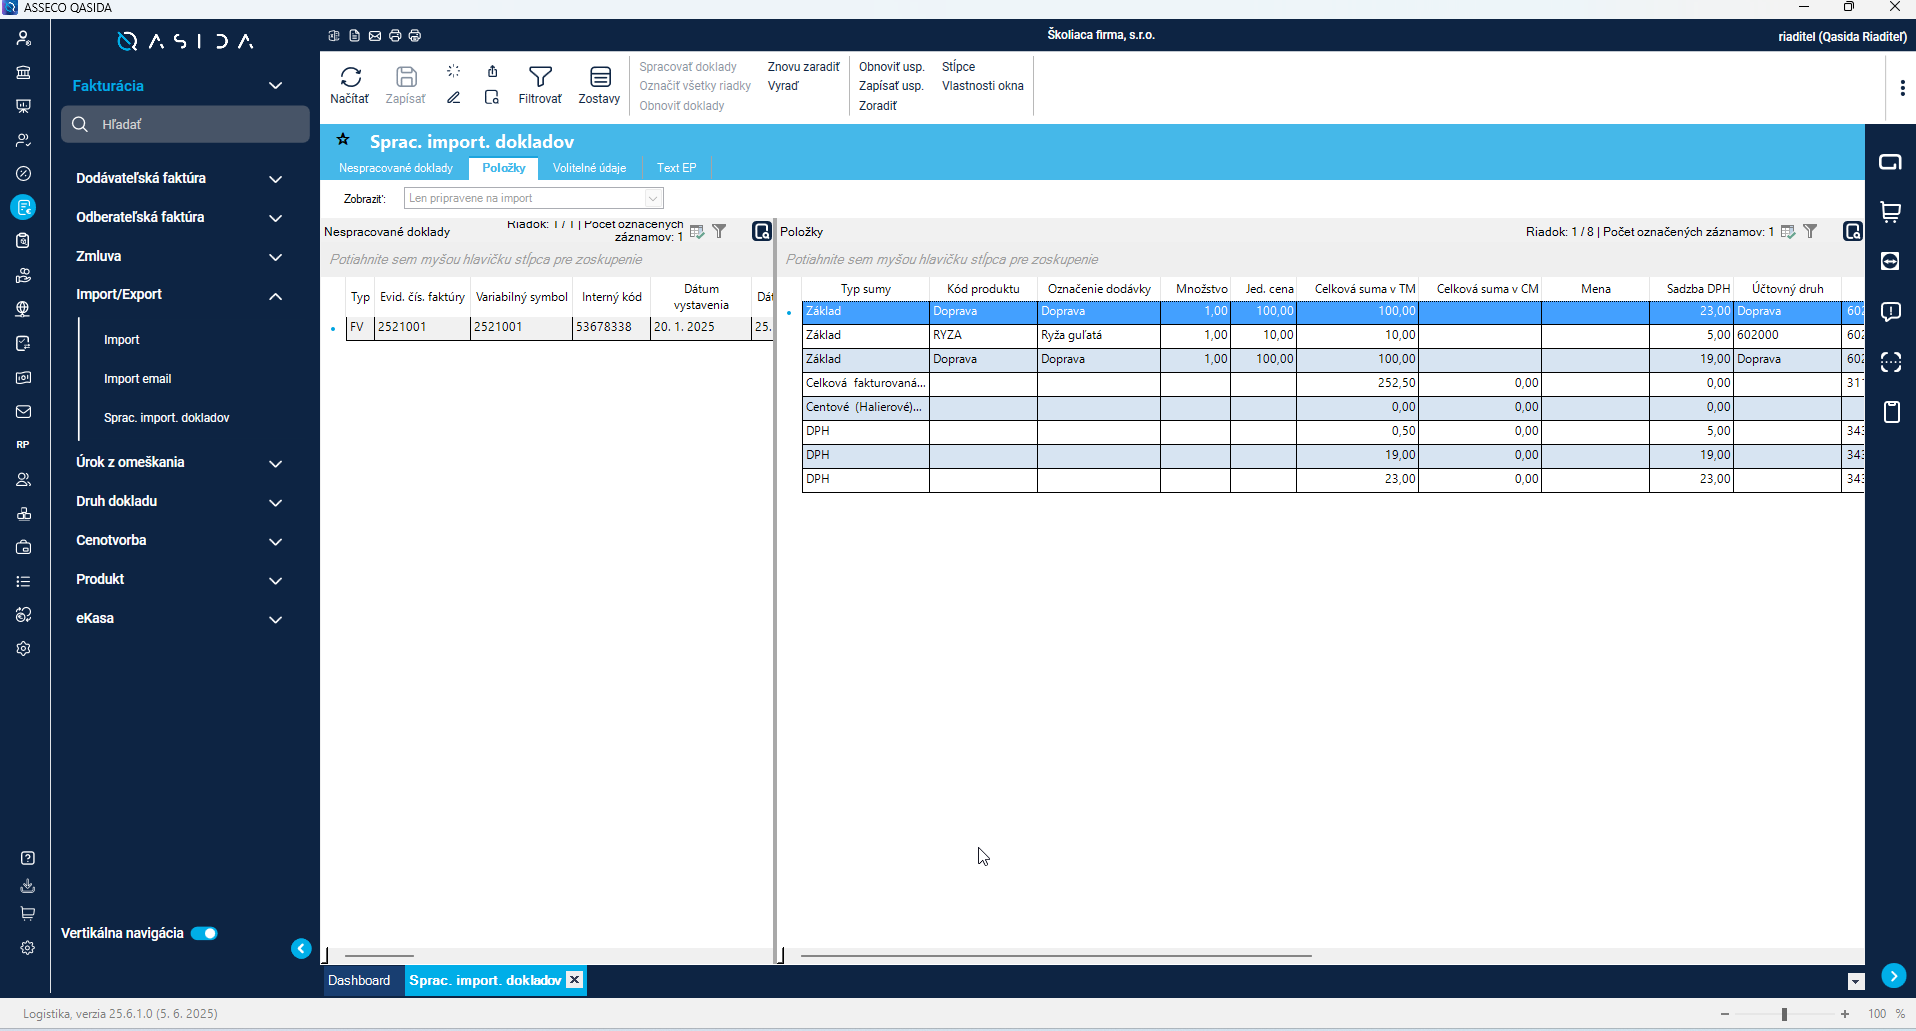Click Obnoviť usp. command

point(891,67)
